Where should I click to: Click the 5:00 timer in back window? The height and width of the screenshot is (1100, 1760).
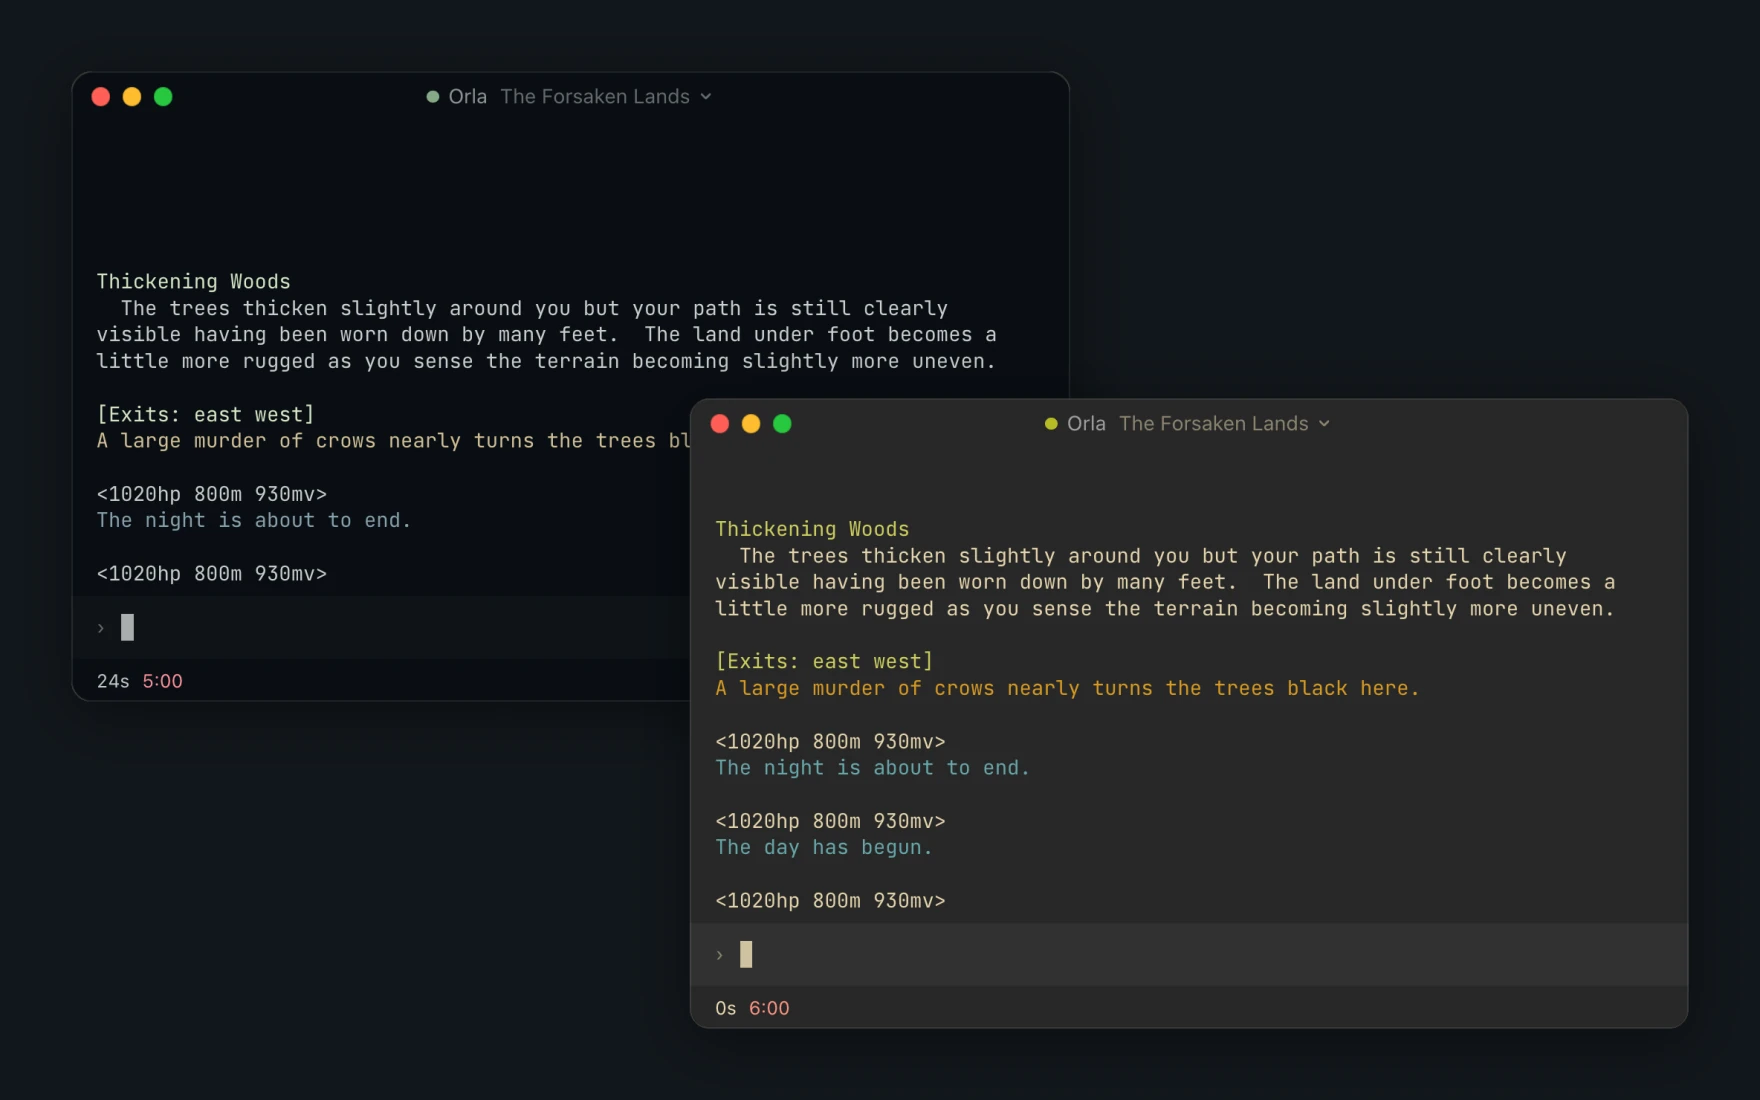pyautogui.click(x=162, y=681)
